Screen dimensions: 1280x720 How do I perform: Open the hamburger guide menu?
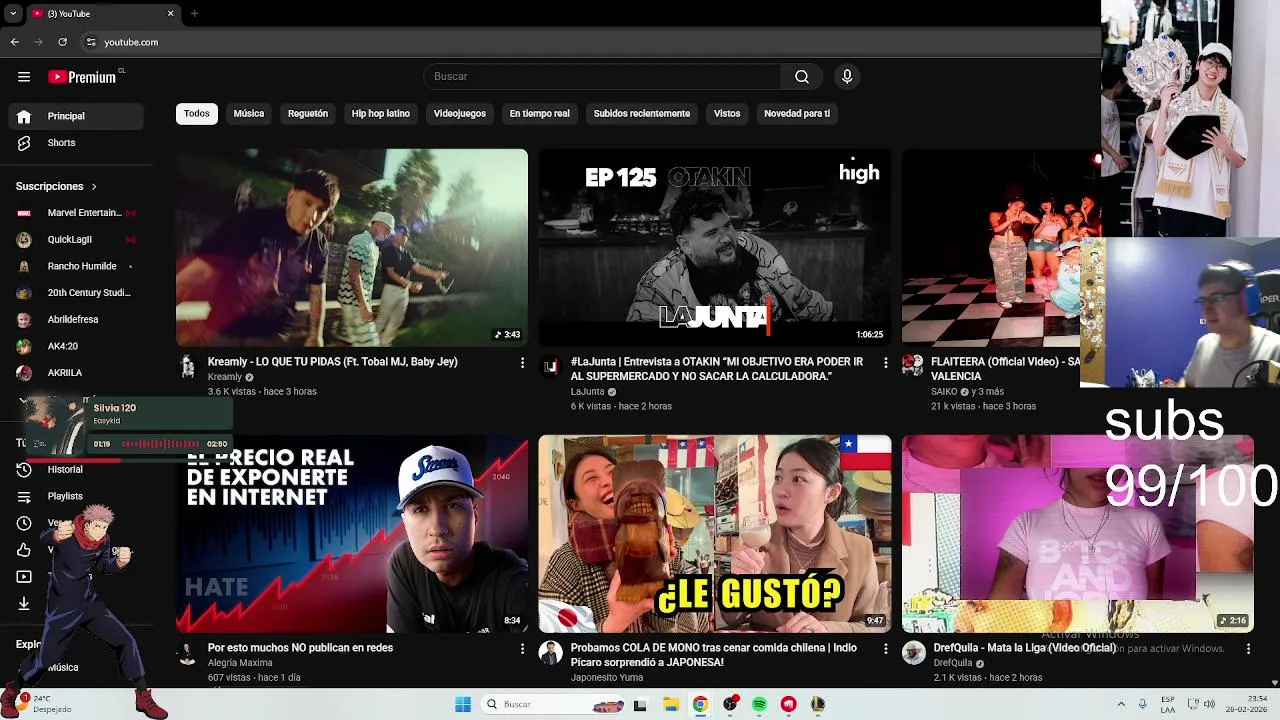click(24, 77)
